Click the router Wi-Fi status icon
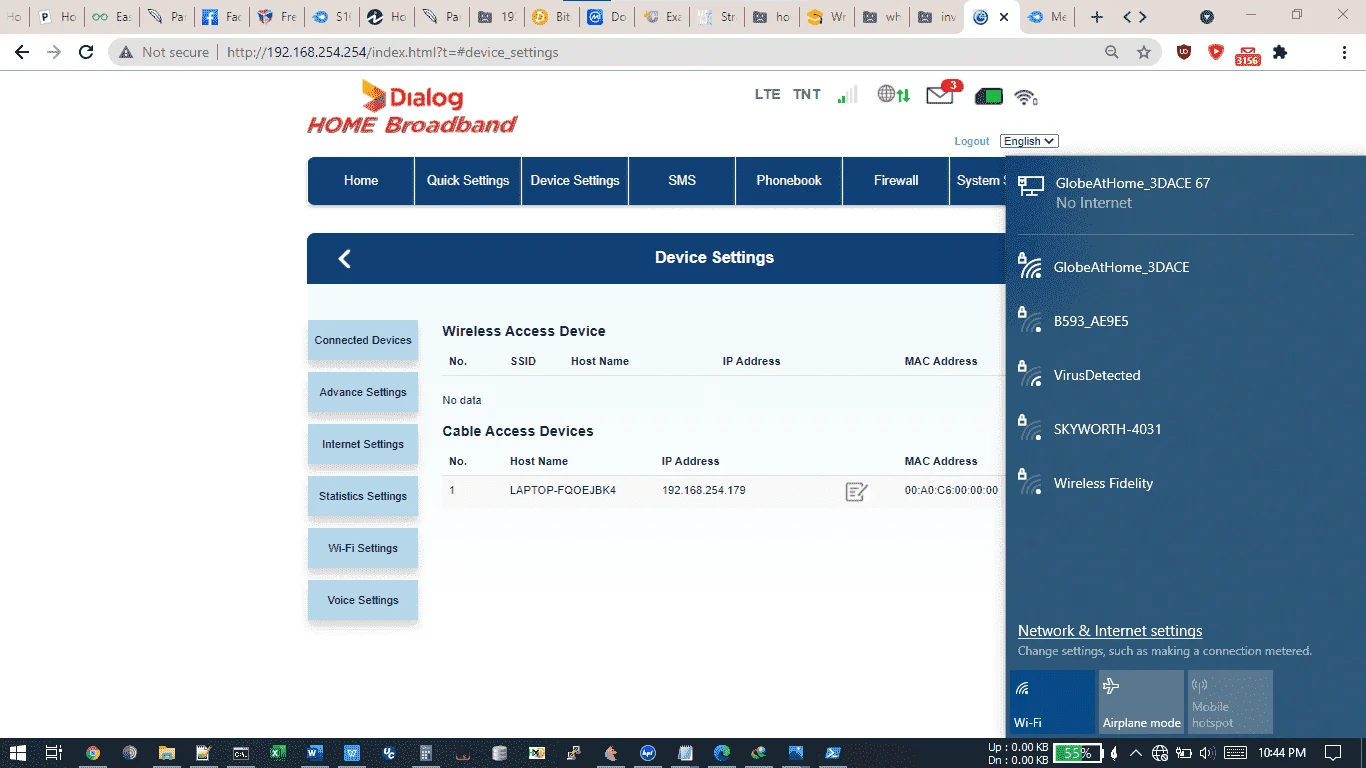Image resolution: width=1366 pixels, height=768 pixels. [1025, 97]
